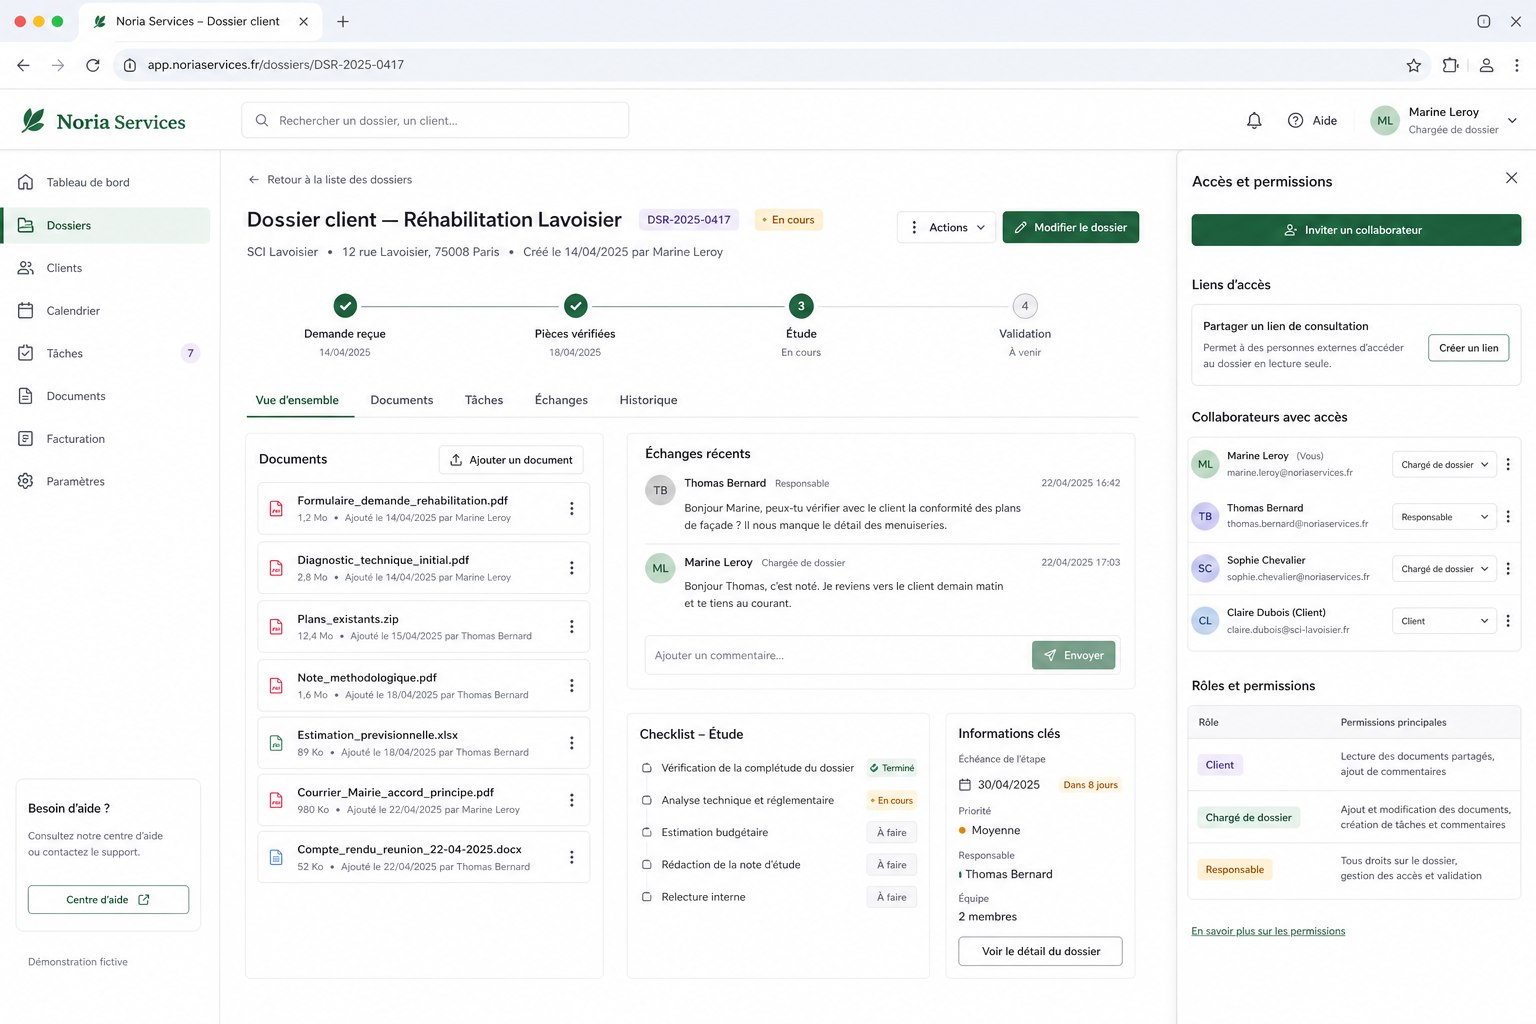
Task: Click 'Voir le détail du dossier' button
Action: click(x=1040, y=951)
